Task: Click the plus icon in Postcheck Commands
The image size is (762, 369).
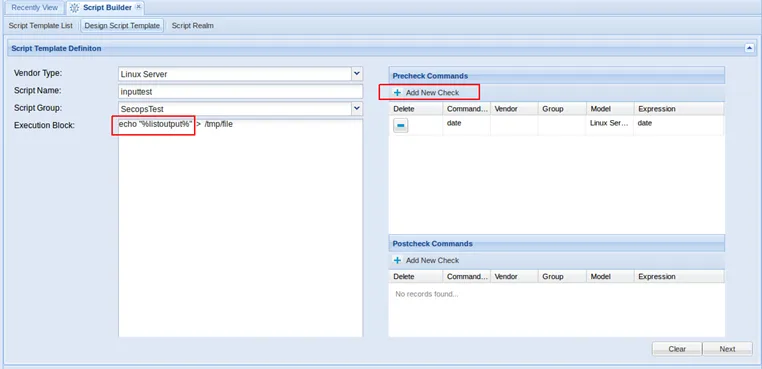Action: 397,260
